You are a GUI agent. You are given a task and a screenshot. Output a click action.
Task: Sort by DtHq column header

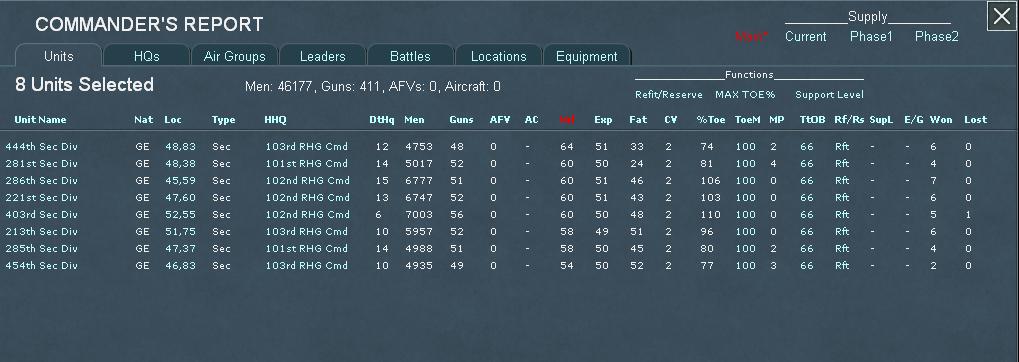tap(381, 120)
